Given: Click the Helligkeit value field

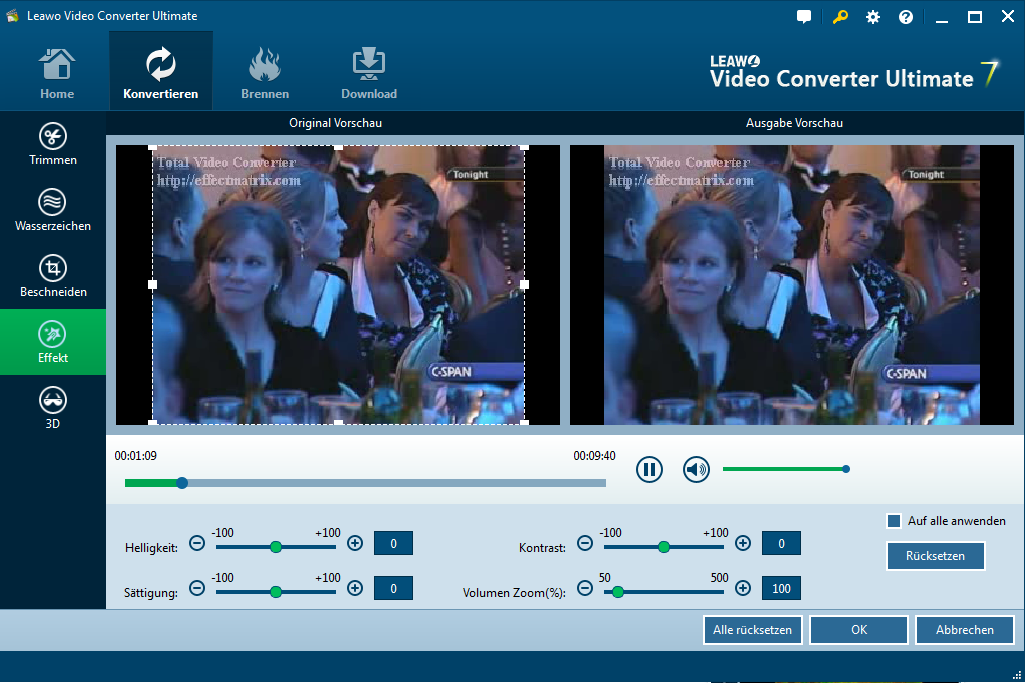Looking at the screenshot, I should coord(393,543).
